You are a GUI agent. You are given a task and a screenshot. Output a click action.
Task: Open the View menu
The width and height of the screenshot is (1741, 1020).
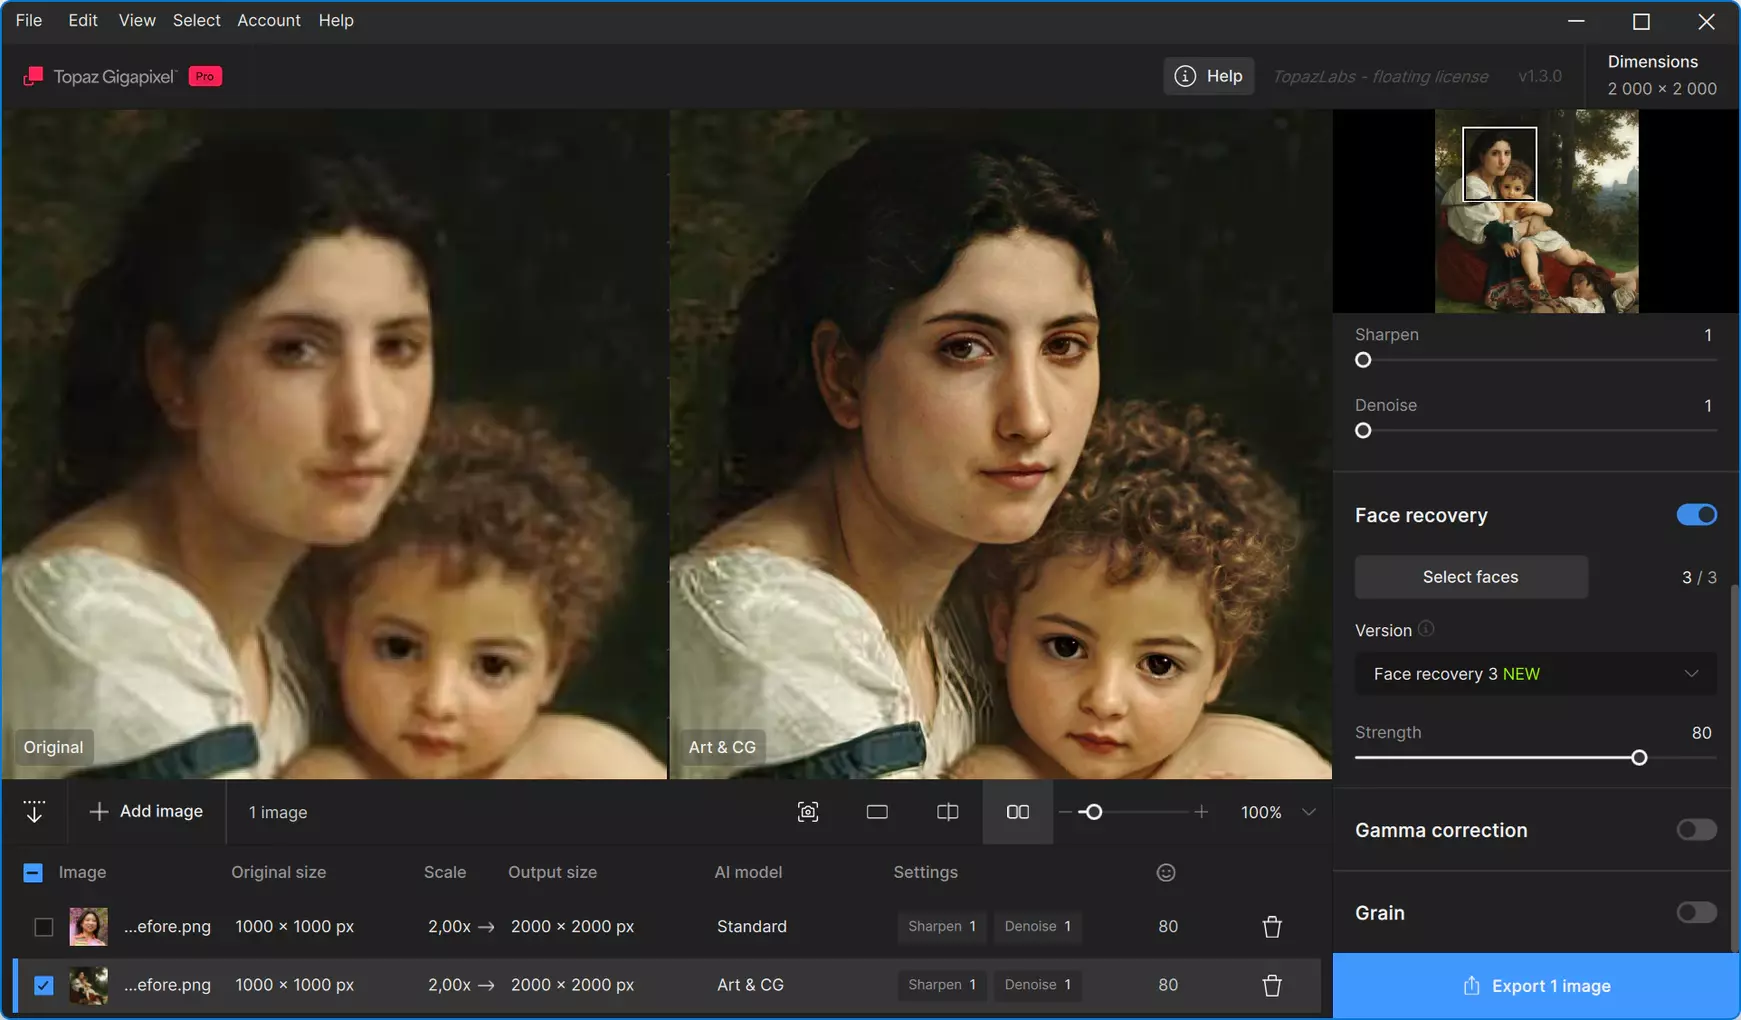point(137,20)
